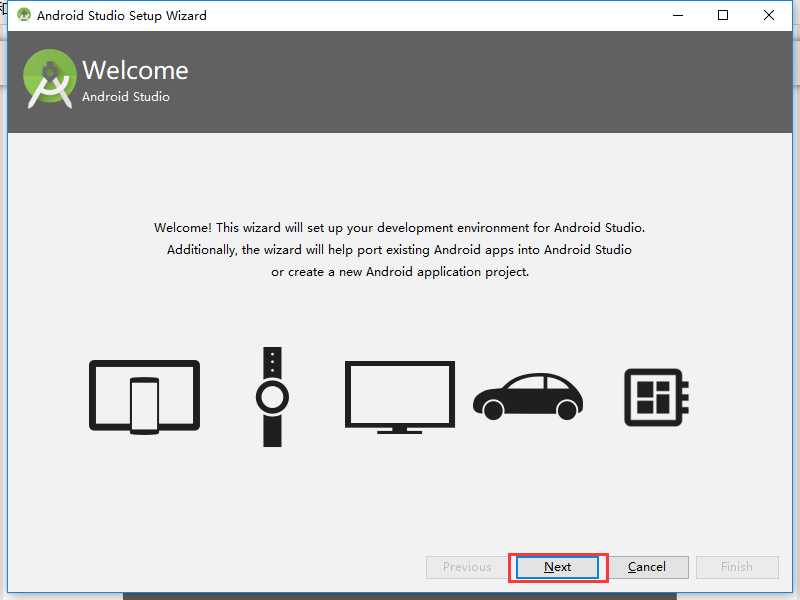Viewport: 800px width, 600px height.
Task: Click the Android Studio subtitle under Welcome
Action: pos(126,96)
